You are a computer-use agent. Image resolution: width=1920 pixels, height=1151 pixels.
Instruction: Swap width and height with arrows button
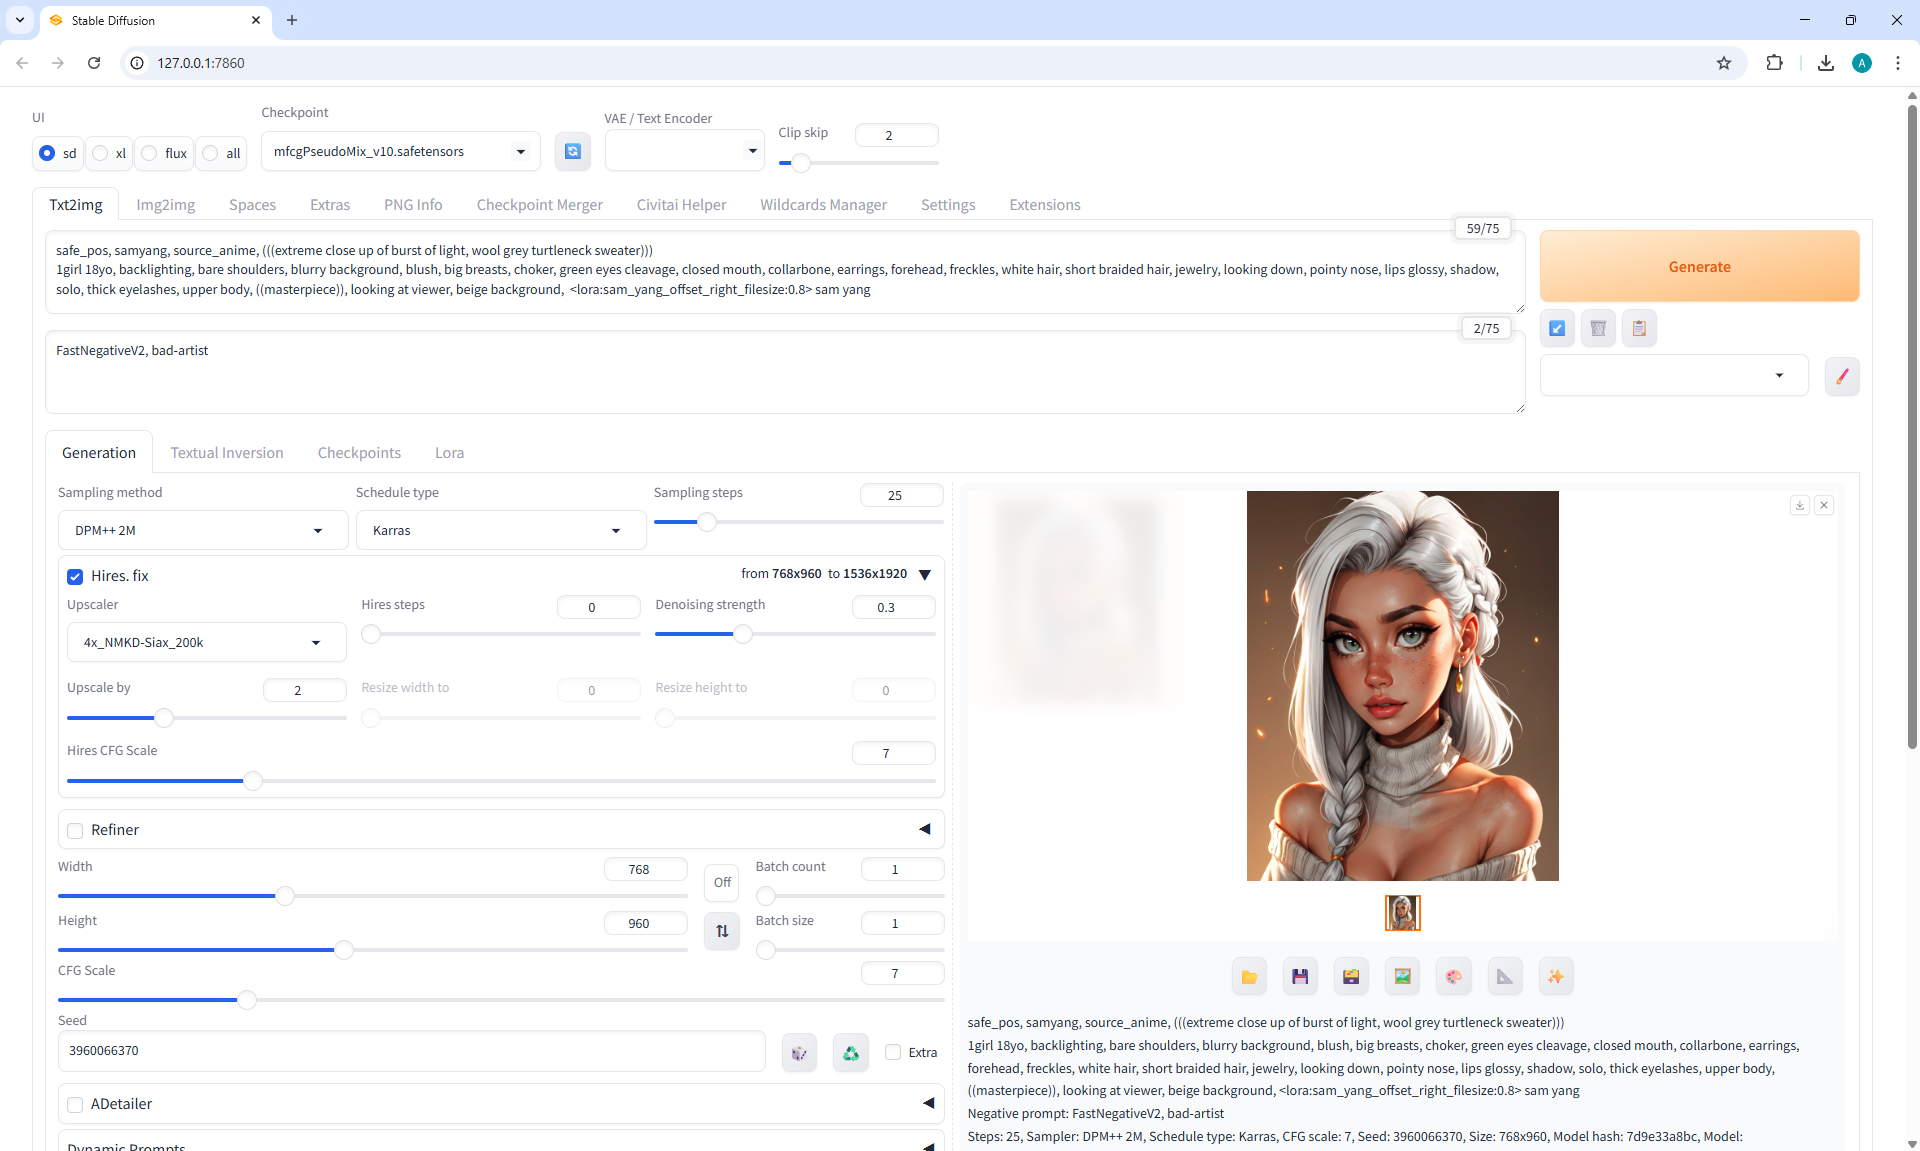coord(722,931)
